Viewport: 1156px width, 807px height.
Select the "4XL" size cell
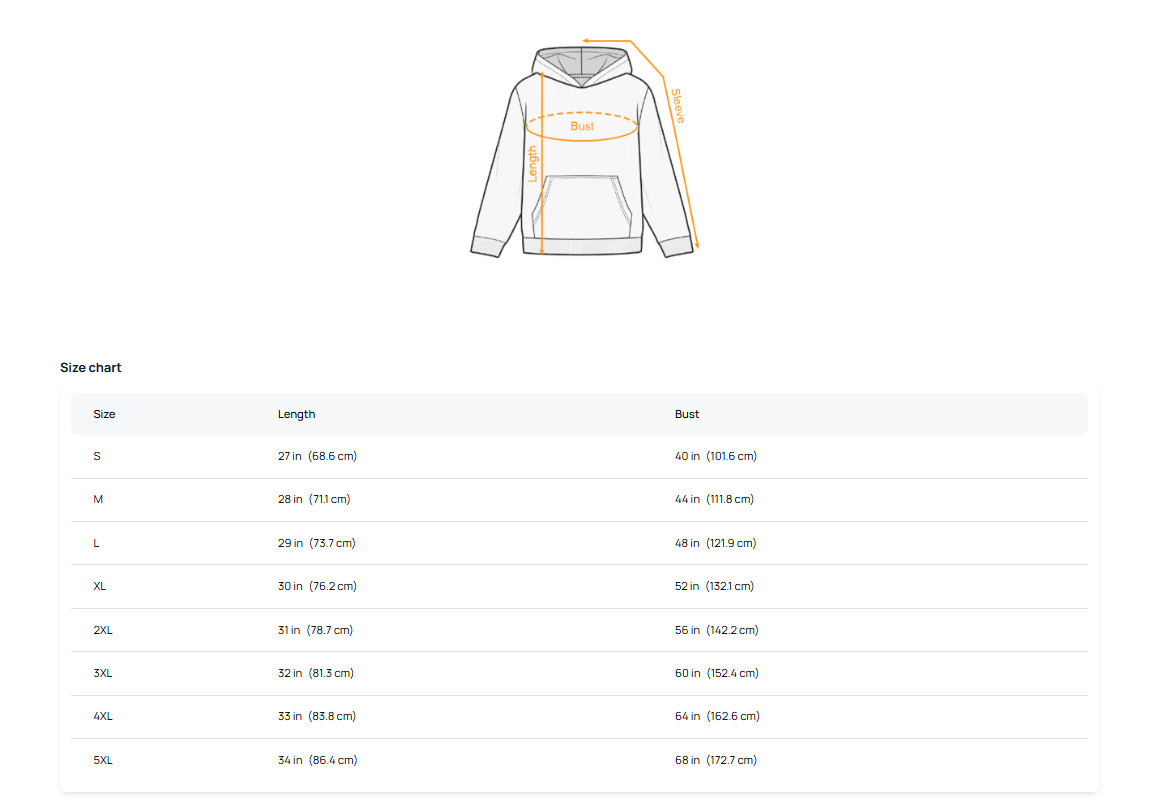point(102,716)
